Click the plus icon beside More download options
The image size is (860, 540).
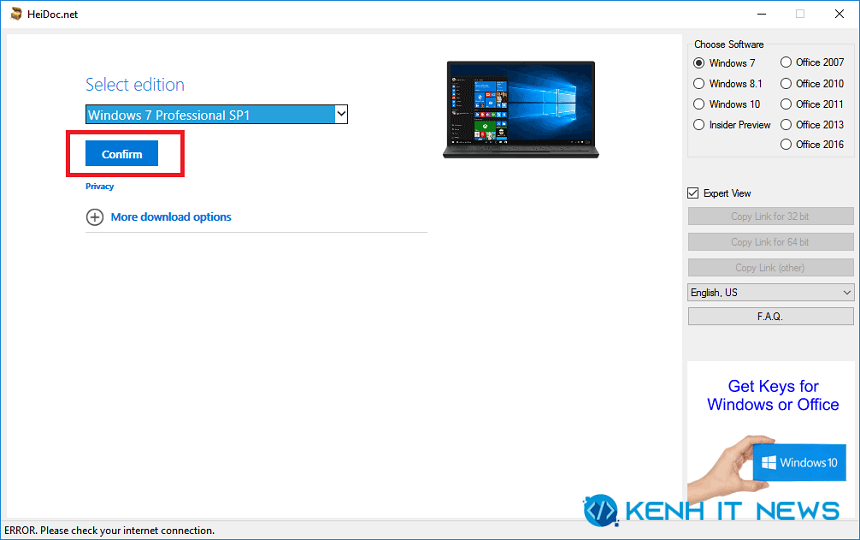coord(94,217)
